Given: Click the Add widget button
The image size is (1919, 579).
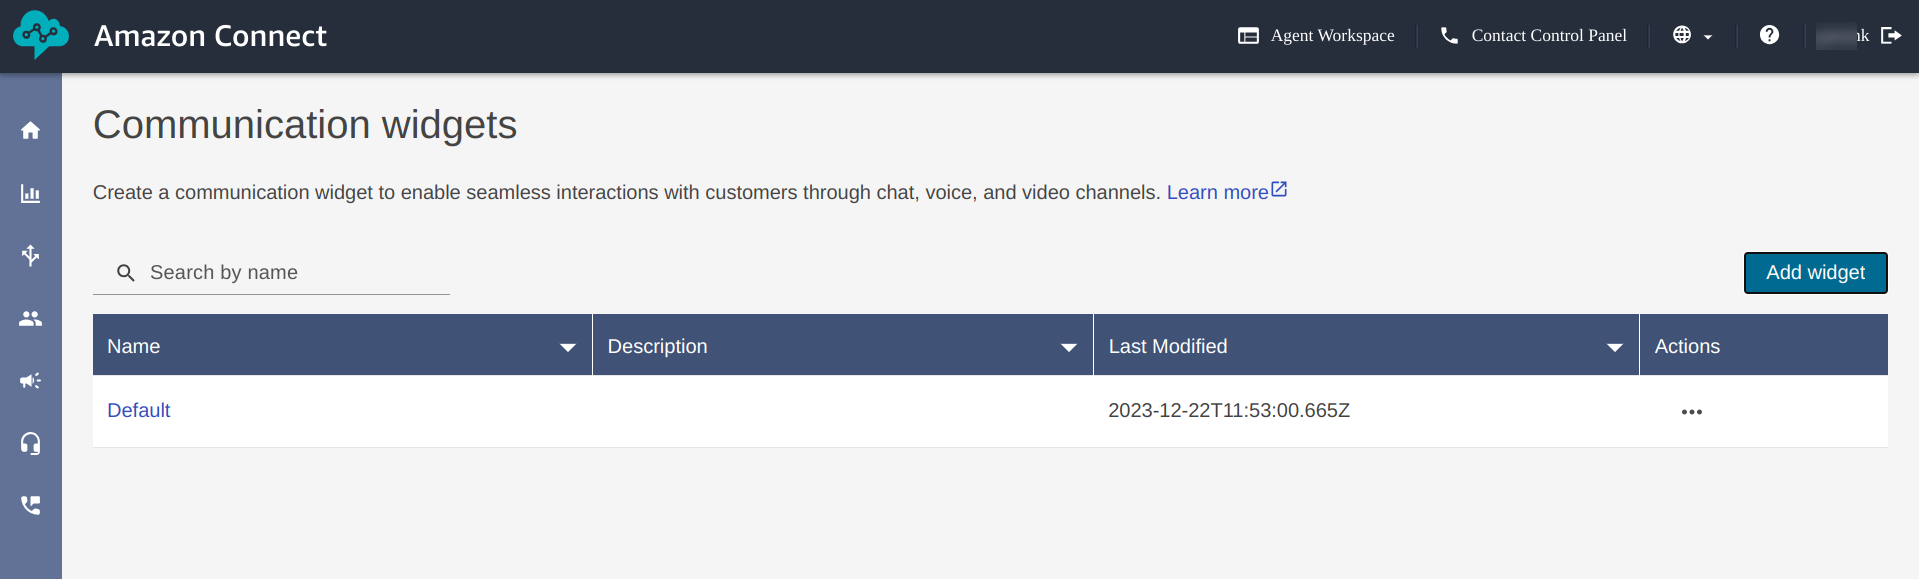Looking at the screenshot, I should tap(1815, 273).
